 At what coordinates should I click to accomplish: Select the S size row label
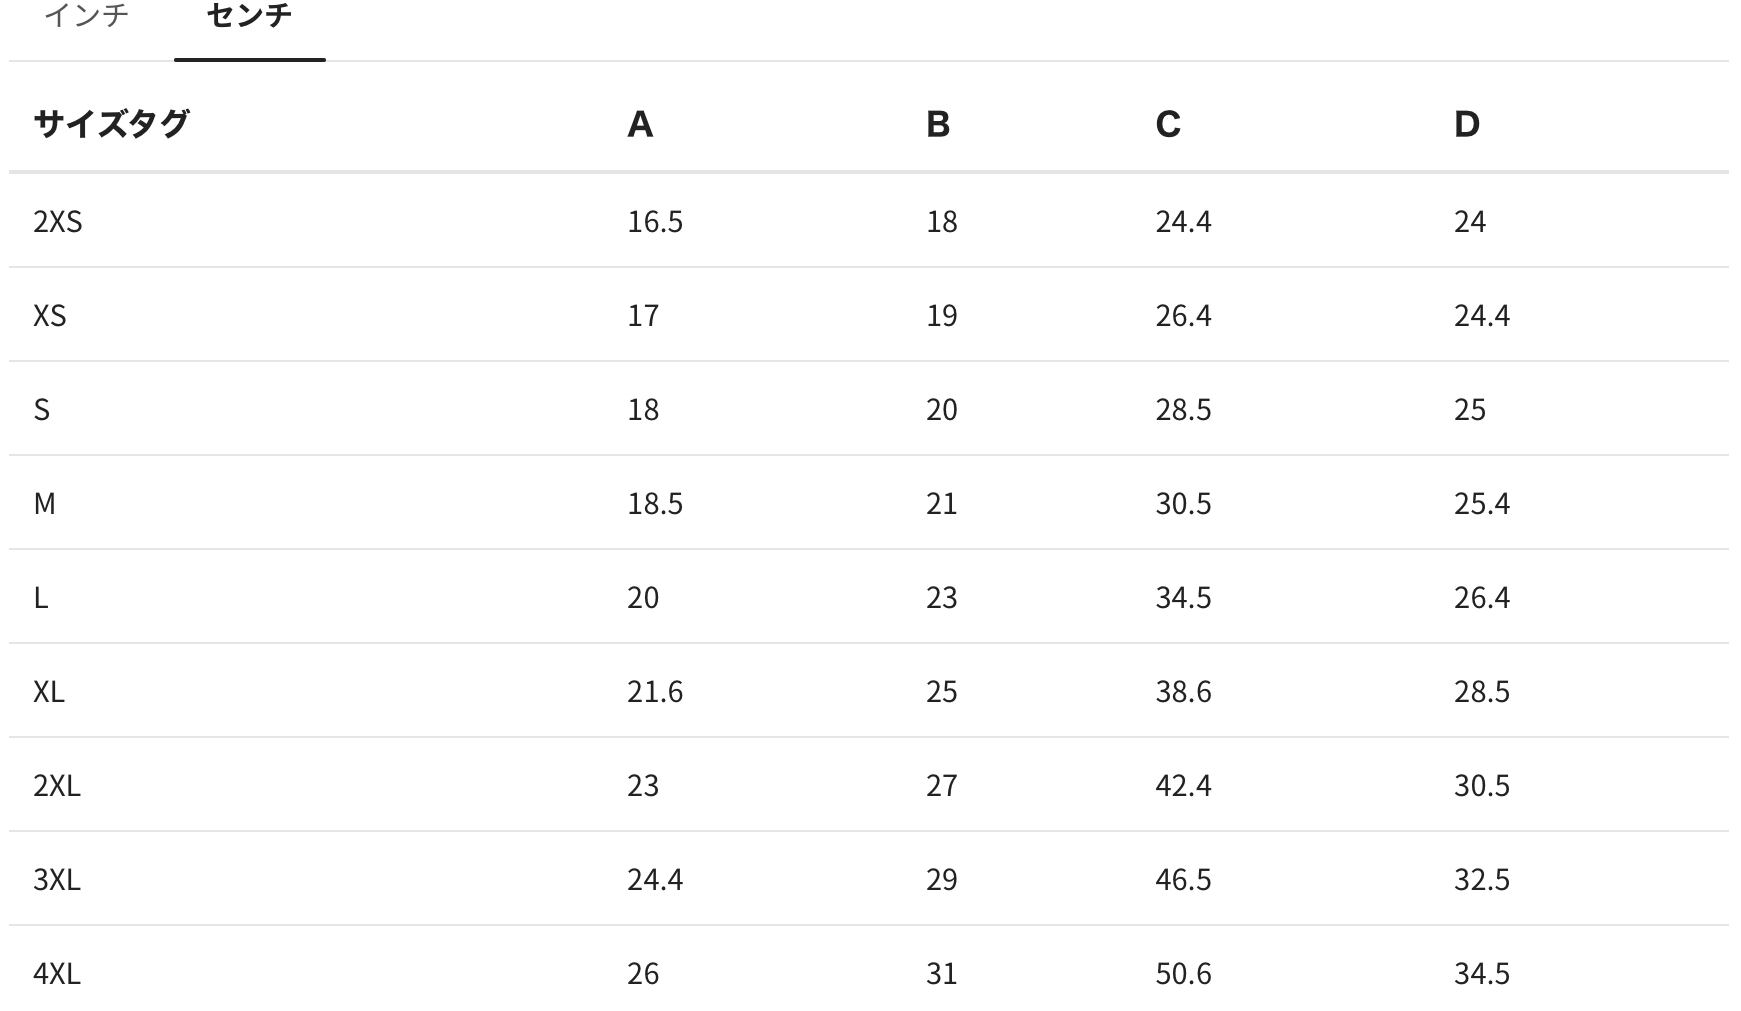tap(42, 409)
